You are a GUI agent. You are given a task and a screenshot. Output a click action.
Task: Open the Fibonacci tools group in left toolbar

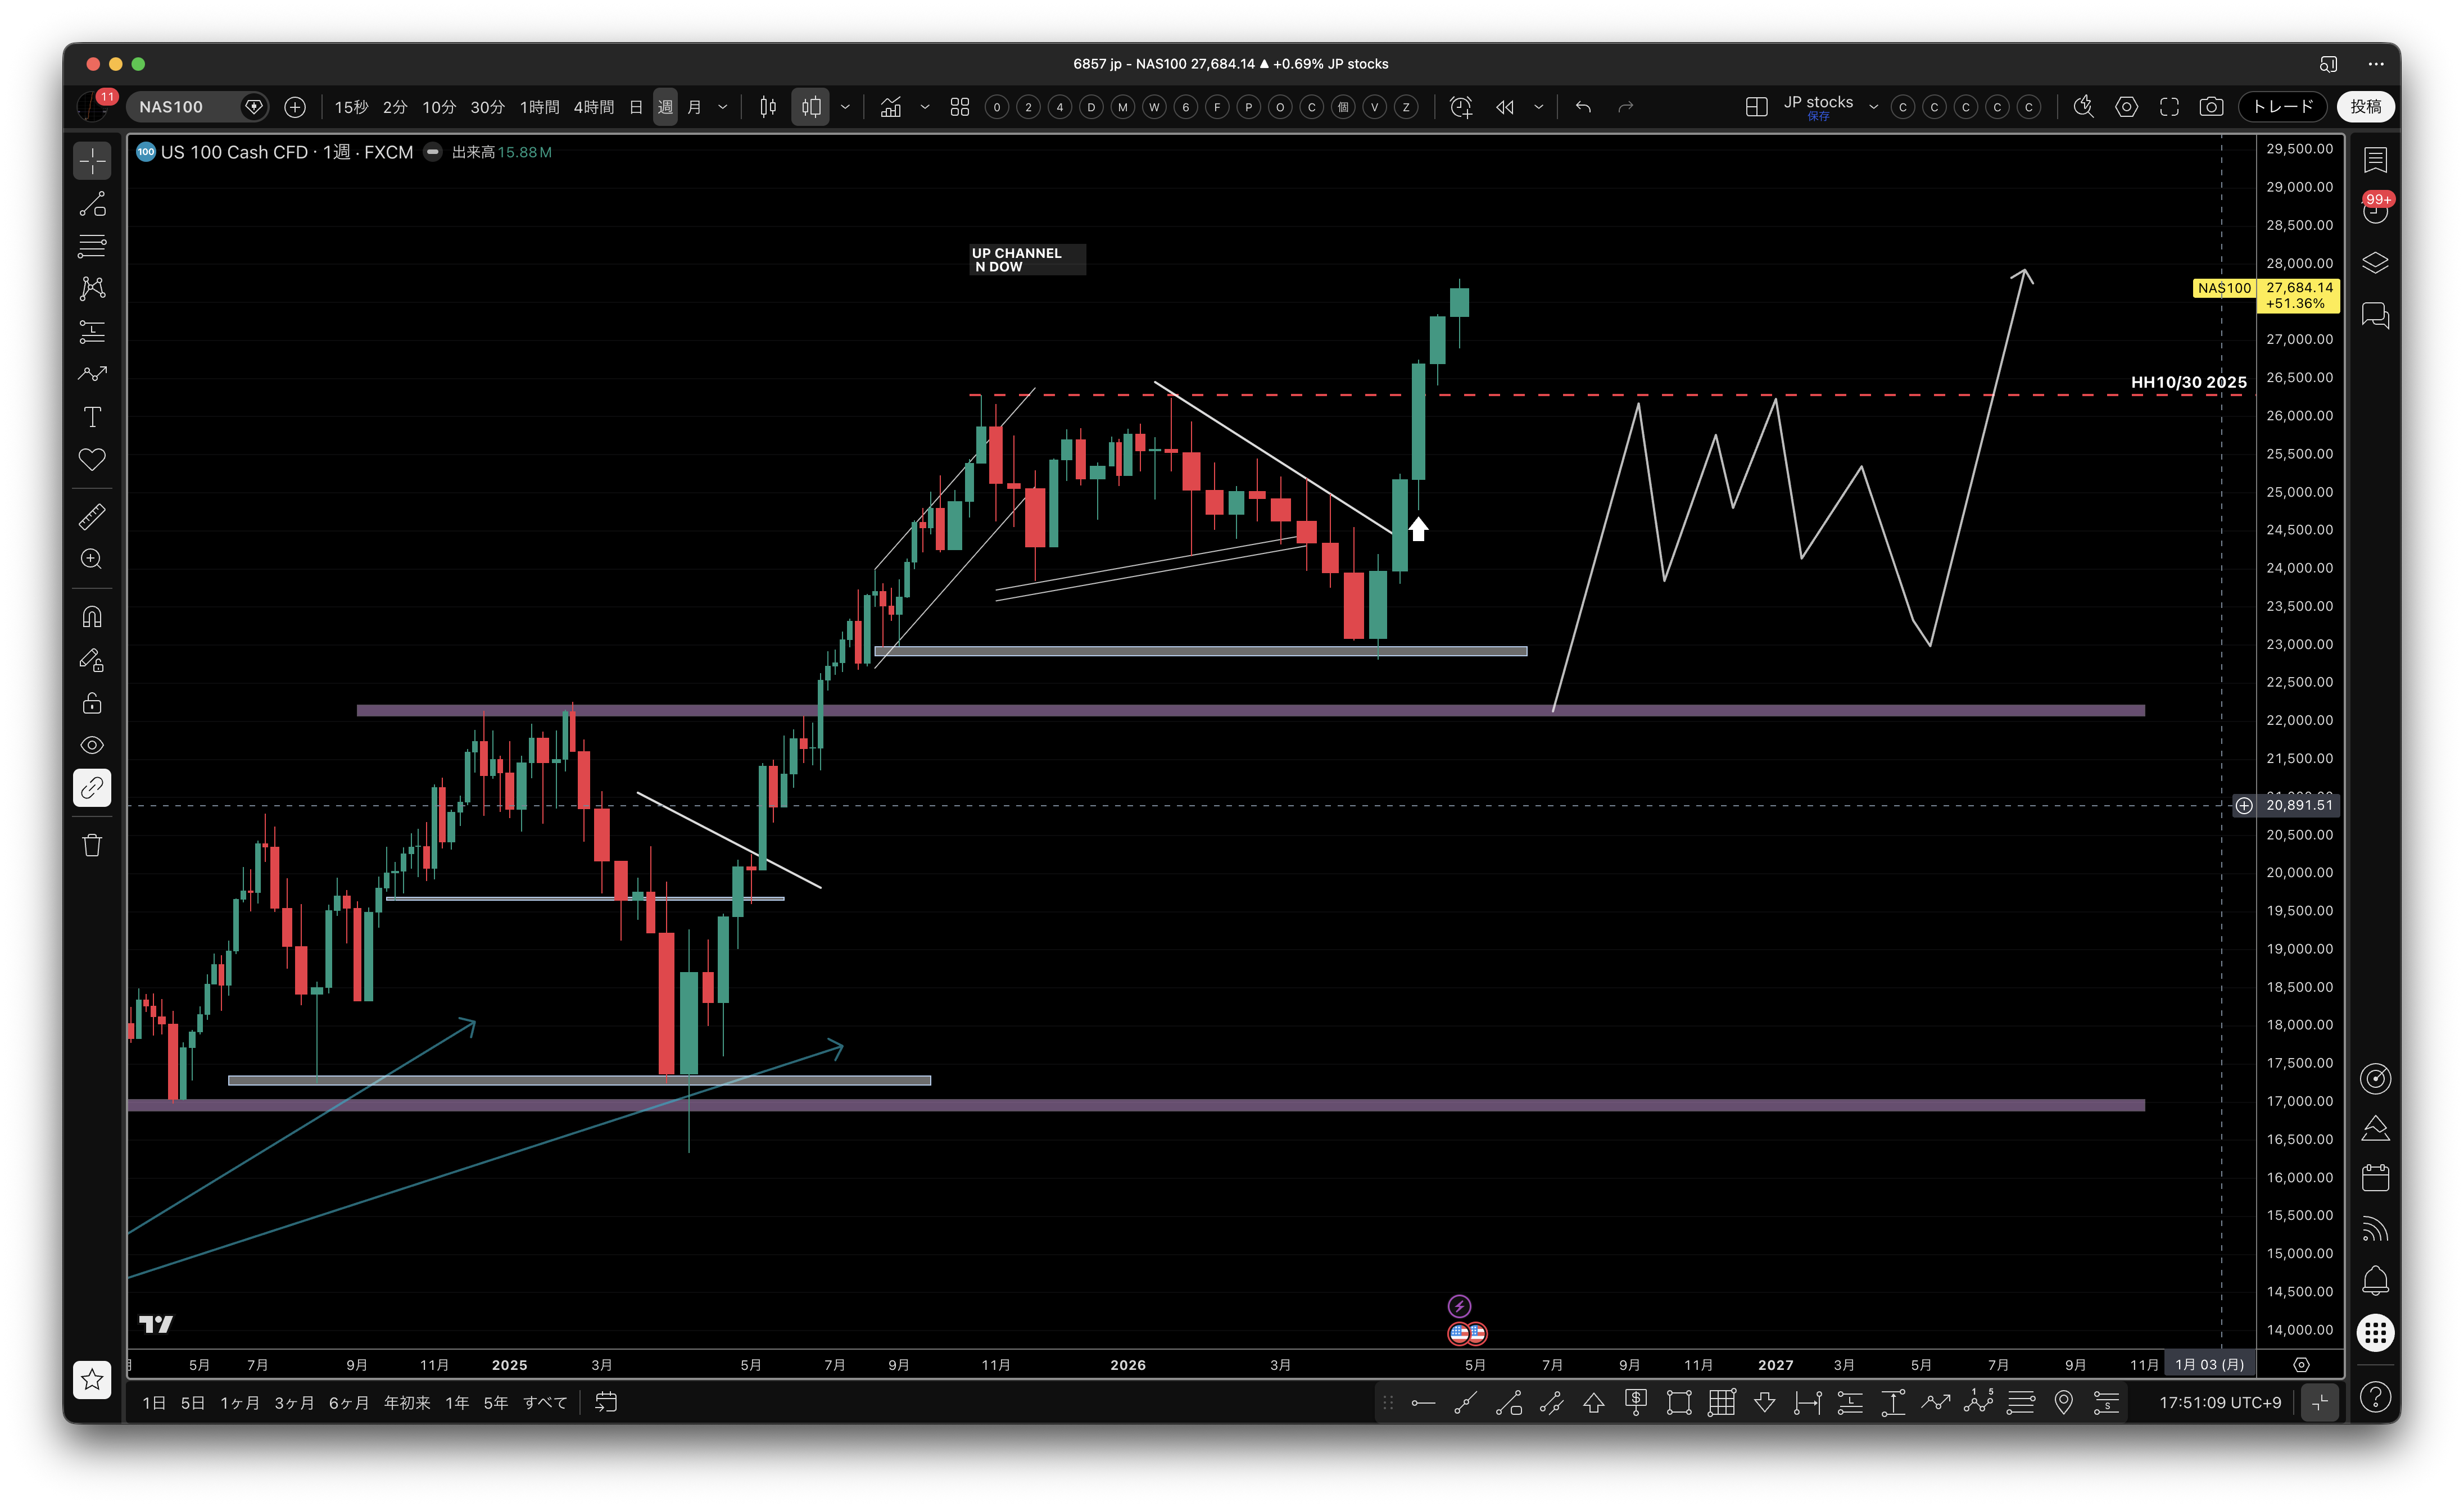pyautogui.click(x=92, y=246)
